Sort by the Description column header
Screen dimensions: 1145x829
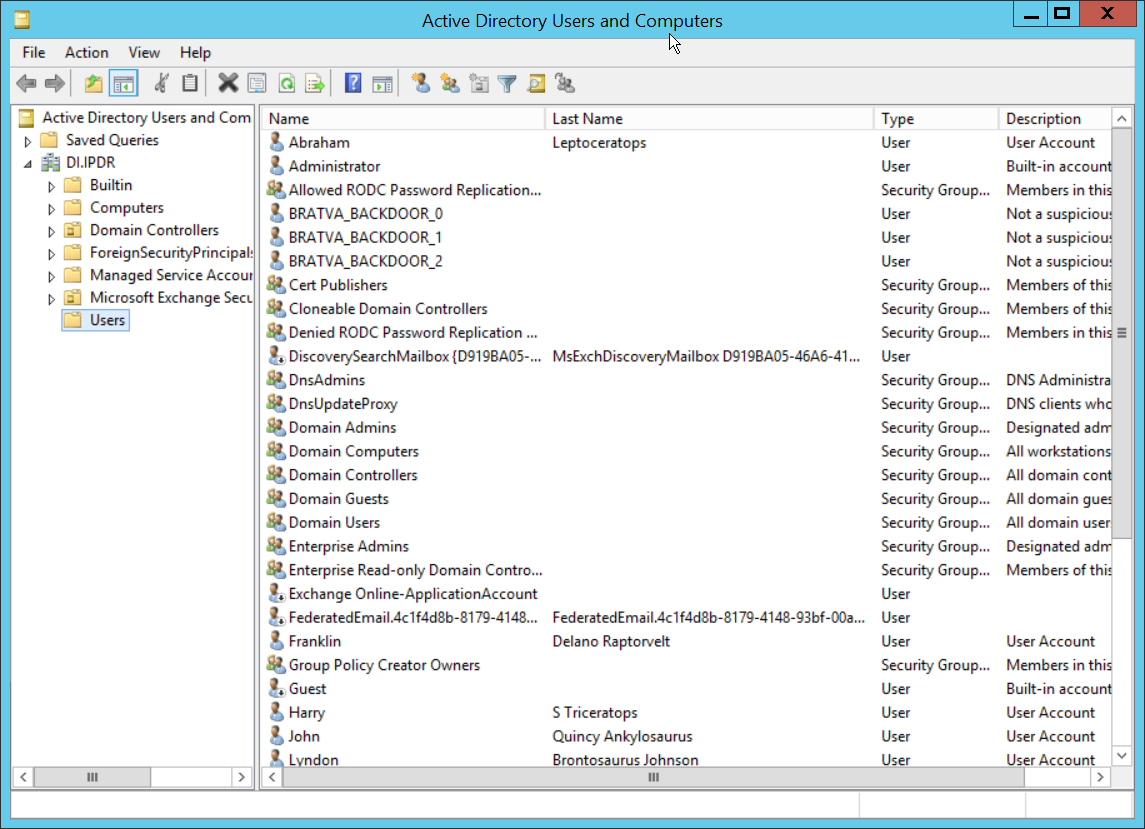[x=1054, y=118]
